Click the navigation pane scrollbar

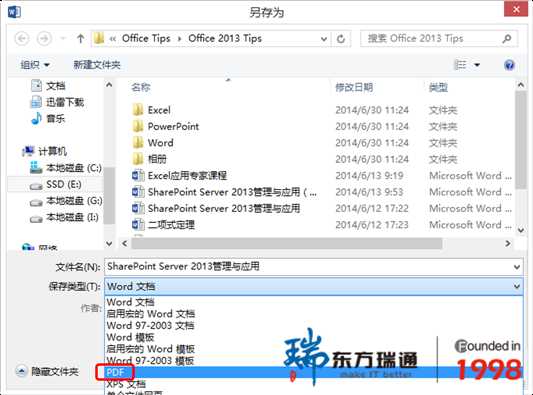[109, 195]
